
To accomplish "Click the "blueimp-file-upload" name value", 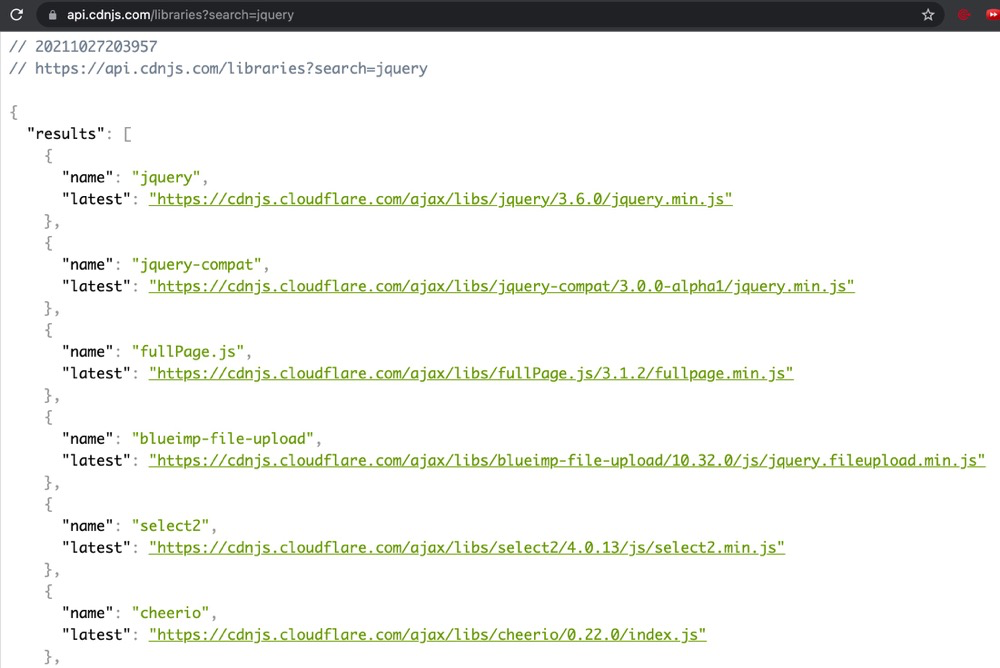I will point(225,439).
